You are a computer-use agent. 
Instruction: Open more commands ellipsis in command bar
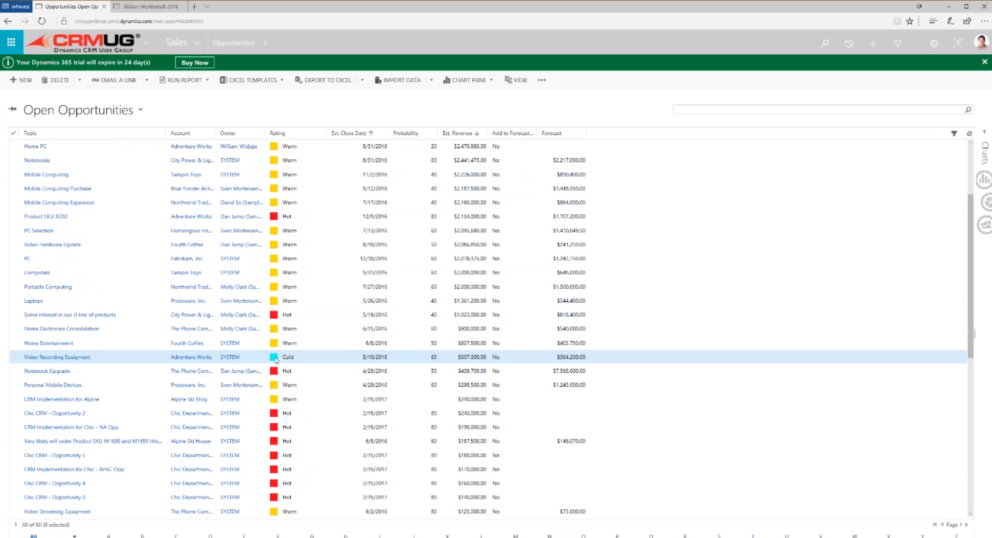click(542, 80)
